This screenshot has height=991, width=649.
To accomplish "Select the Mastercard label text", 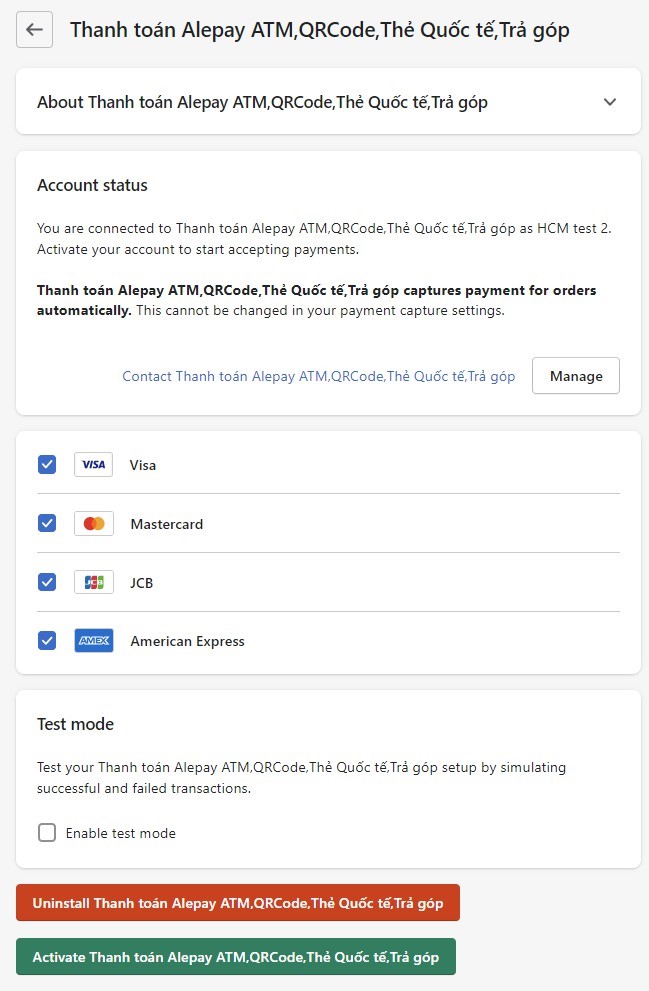I will (x=167, y=524).
